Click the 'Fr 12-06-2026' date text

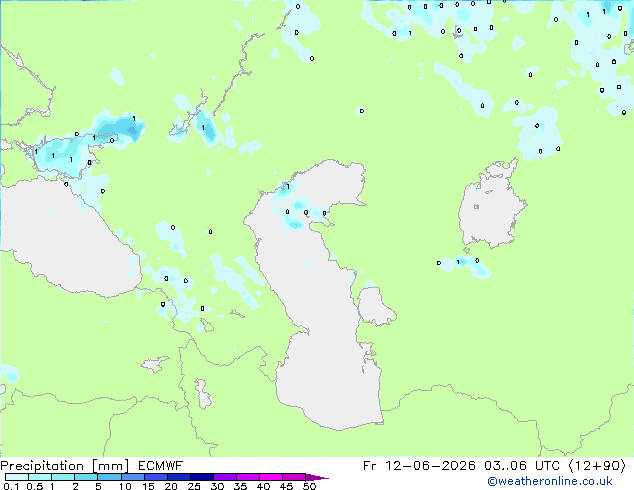point(419,466)
